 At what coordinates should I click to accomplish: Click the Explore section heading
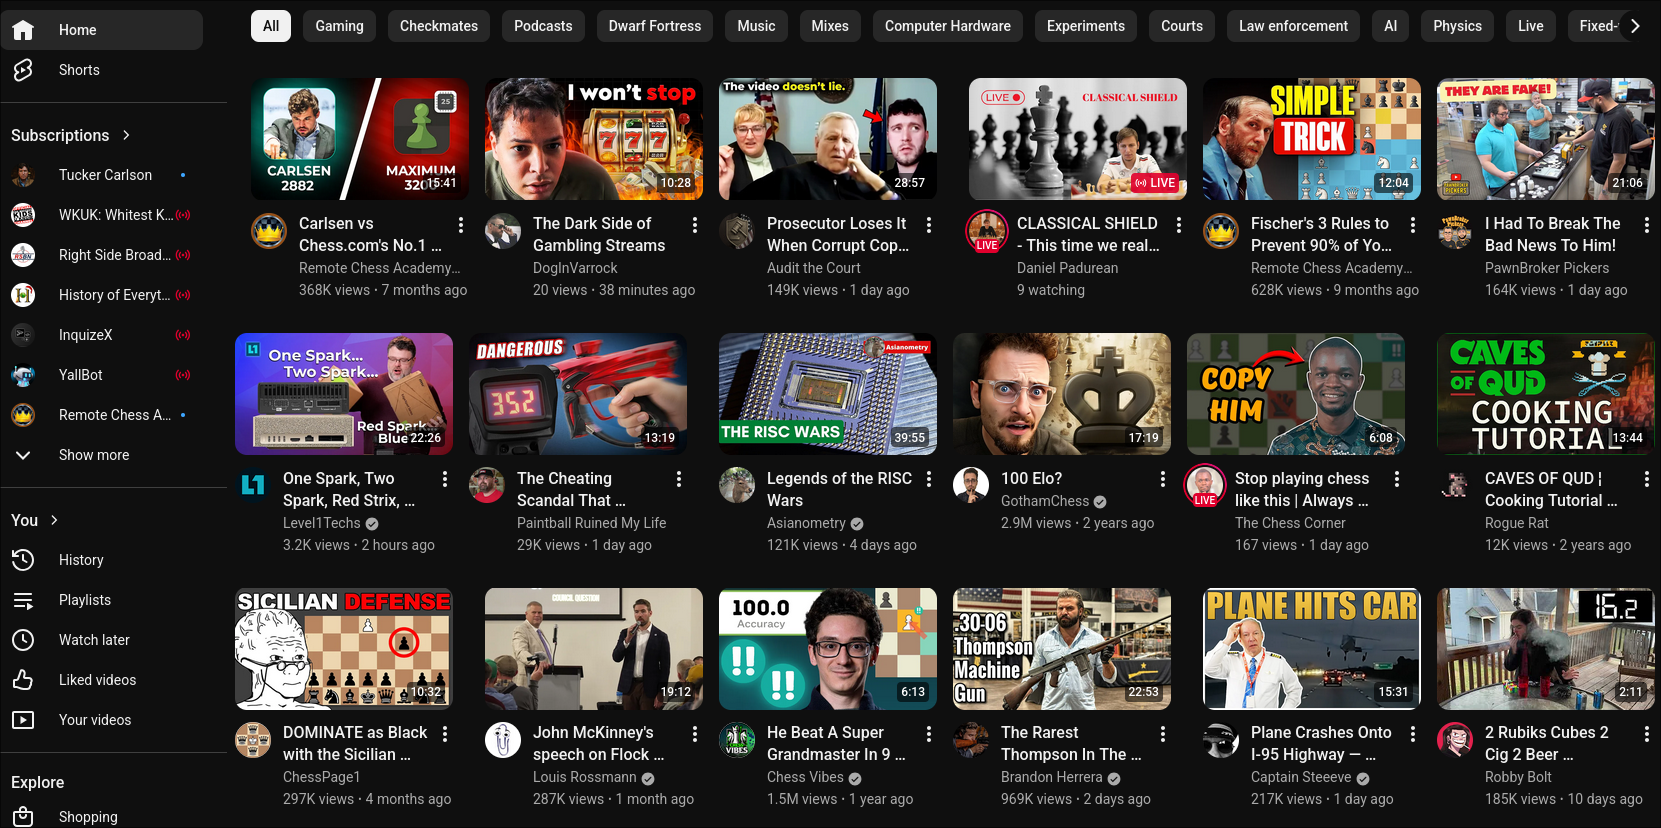point(37,782)
